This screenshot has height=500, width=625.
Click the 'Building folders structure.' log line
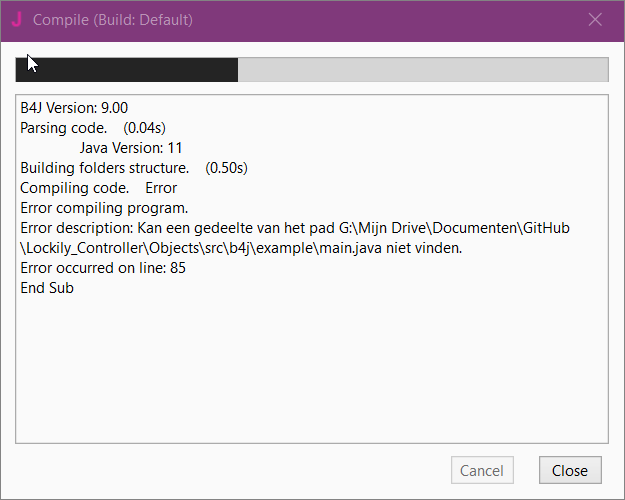pos(105,168)
